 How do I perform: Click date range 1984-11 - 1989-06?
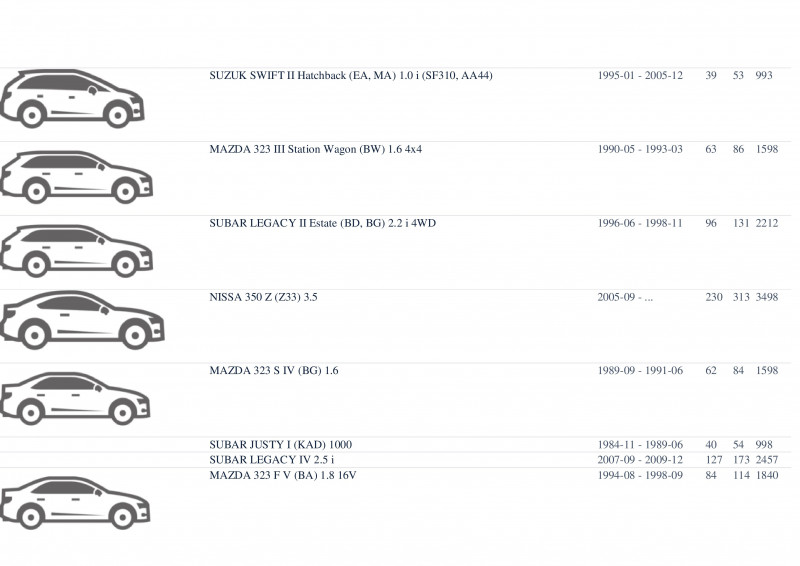pyautogui.click(x=640, y=445)
